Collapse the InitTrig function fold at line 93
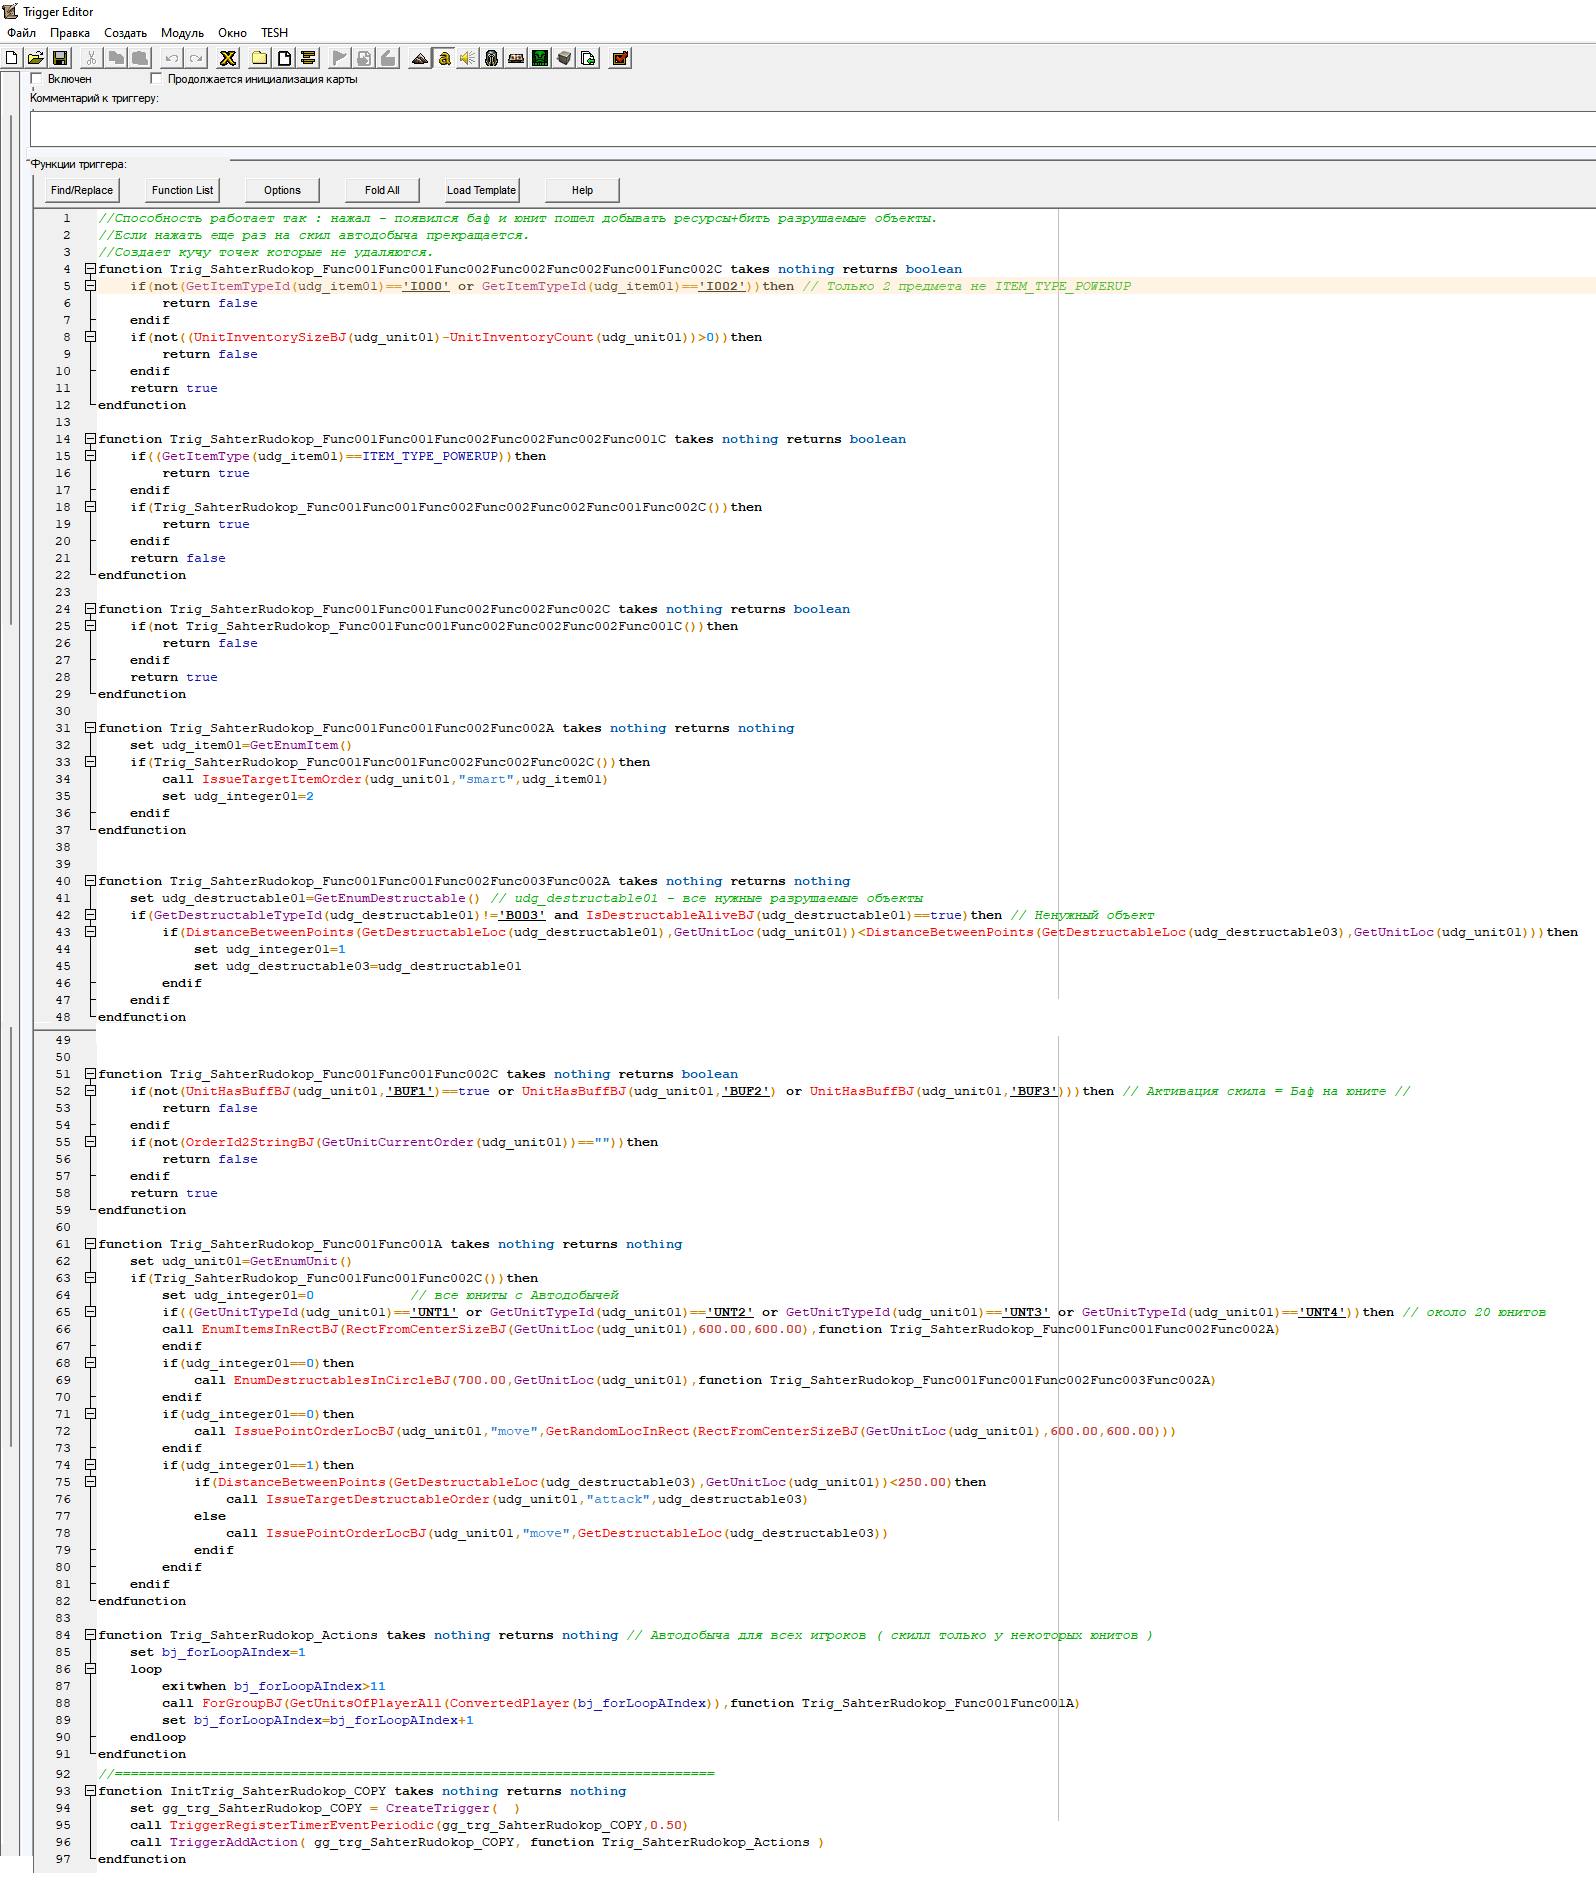Viewport: 1596px width, 1884px height. 90,1791
